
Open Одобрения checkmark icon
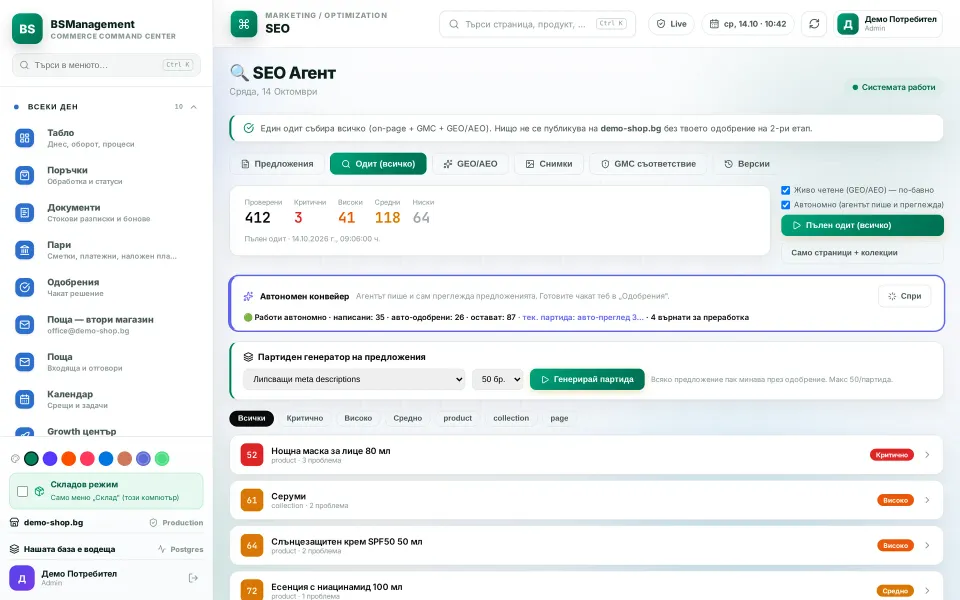click(24, 287)
